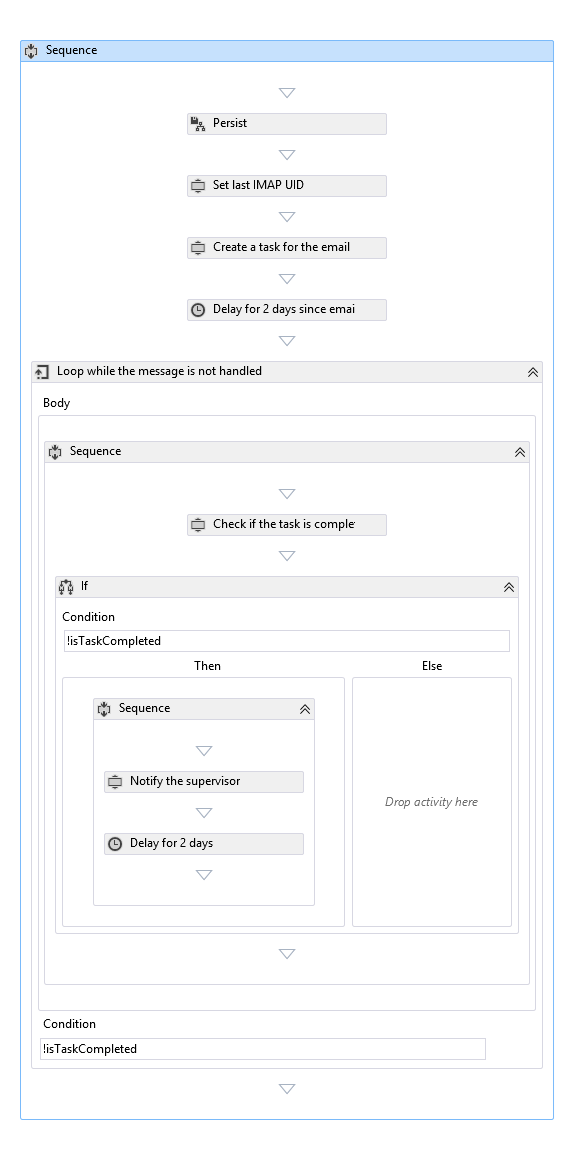Click the Persist activity icon
The height and width of the screenshot is (1150, 564).
197,124
